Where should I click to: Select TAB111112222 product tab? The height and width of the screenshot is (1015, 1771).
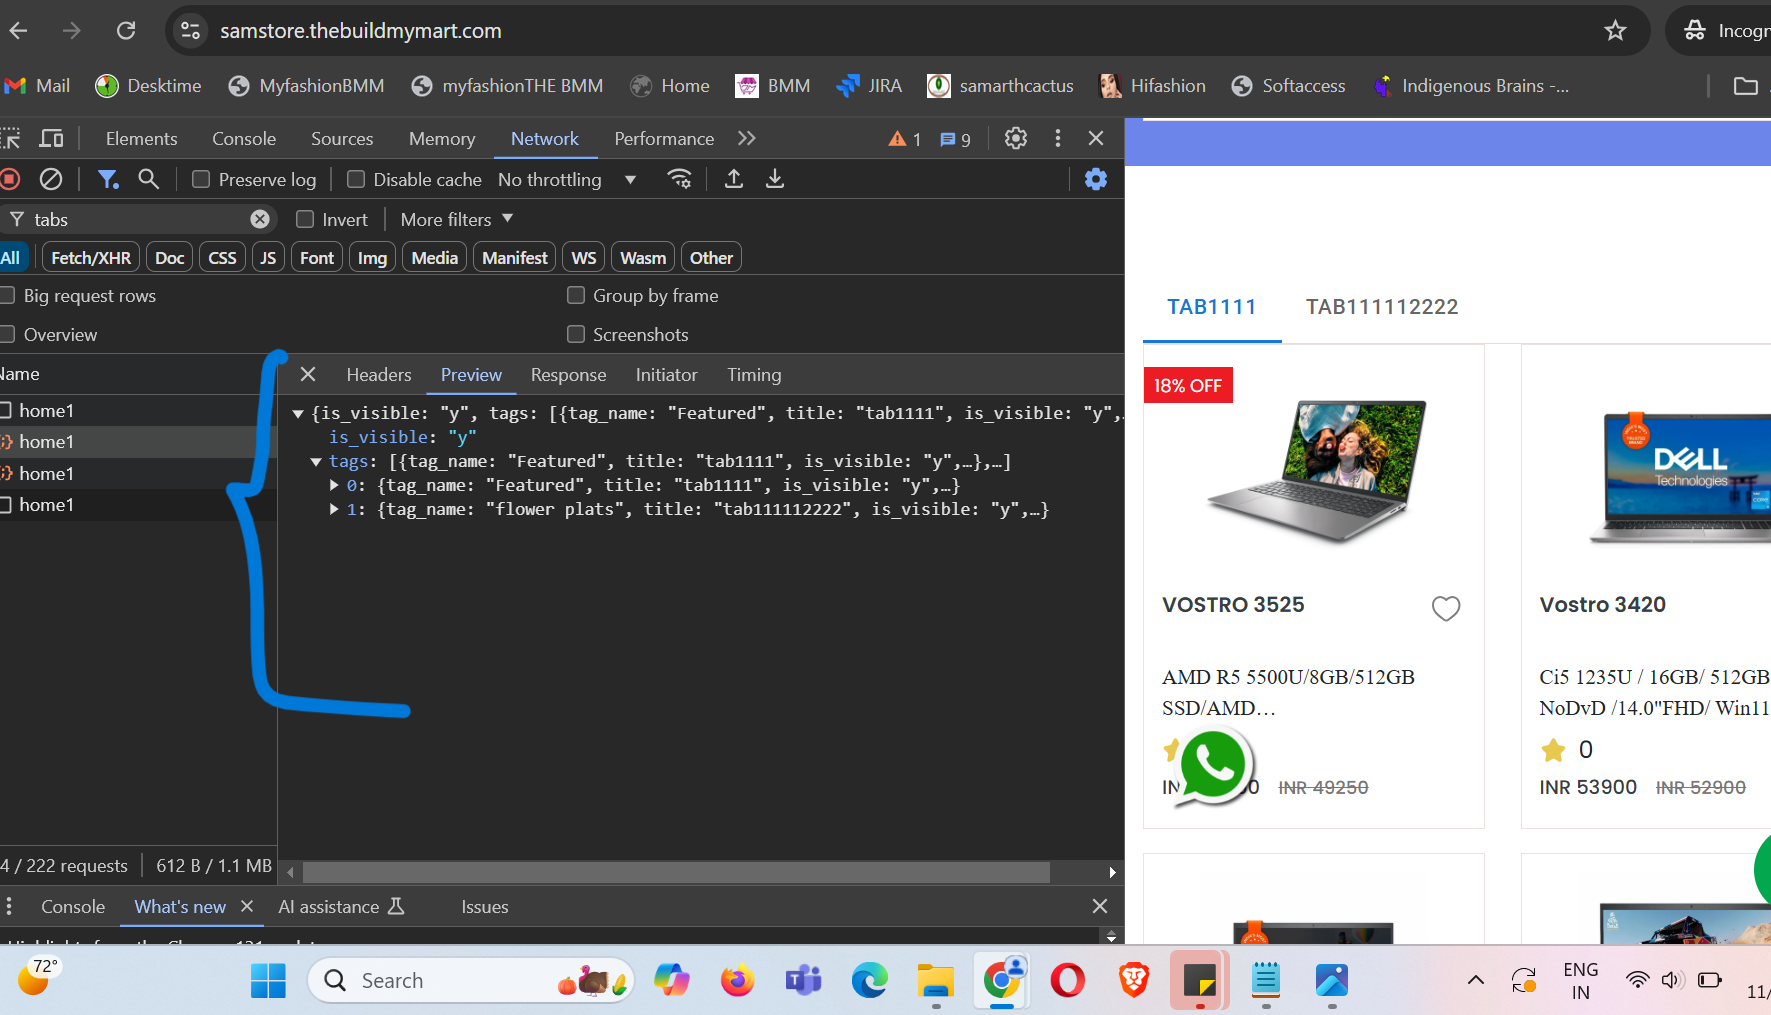[1382, 306]
